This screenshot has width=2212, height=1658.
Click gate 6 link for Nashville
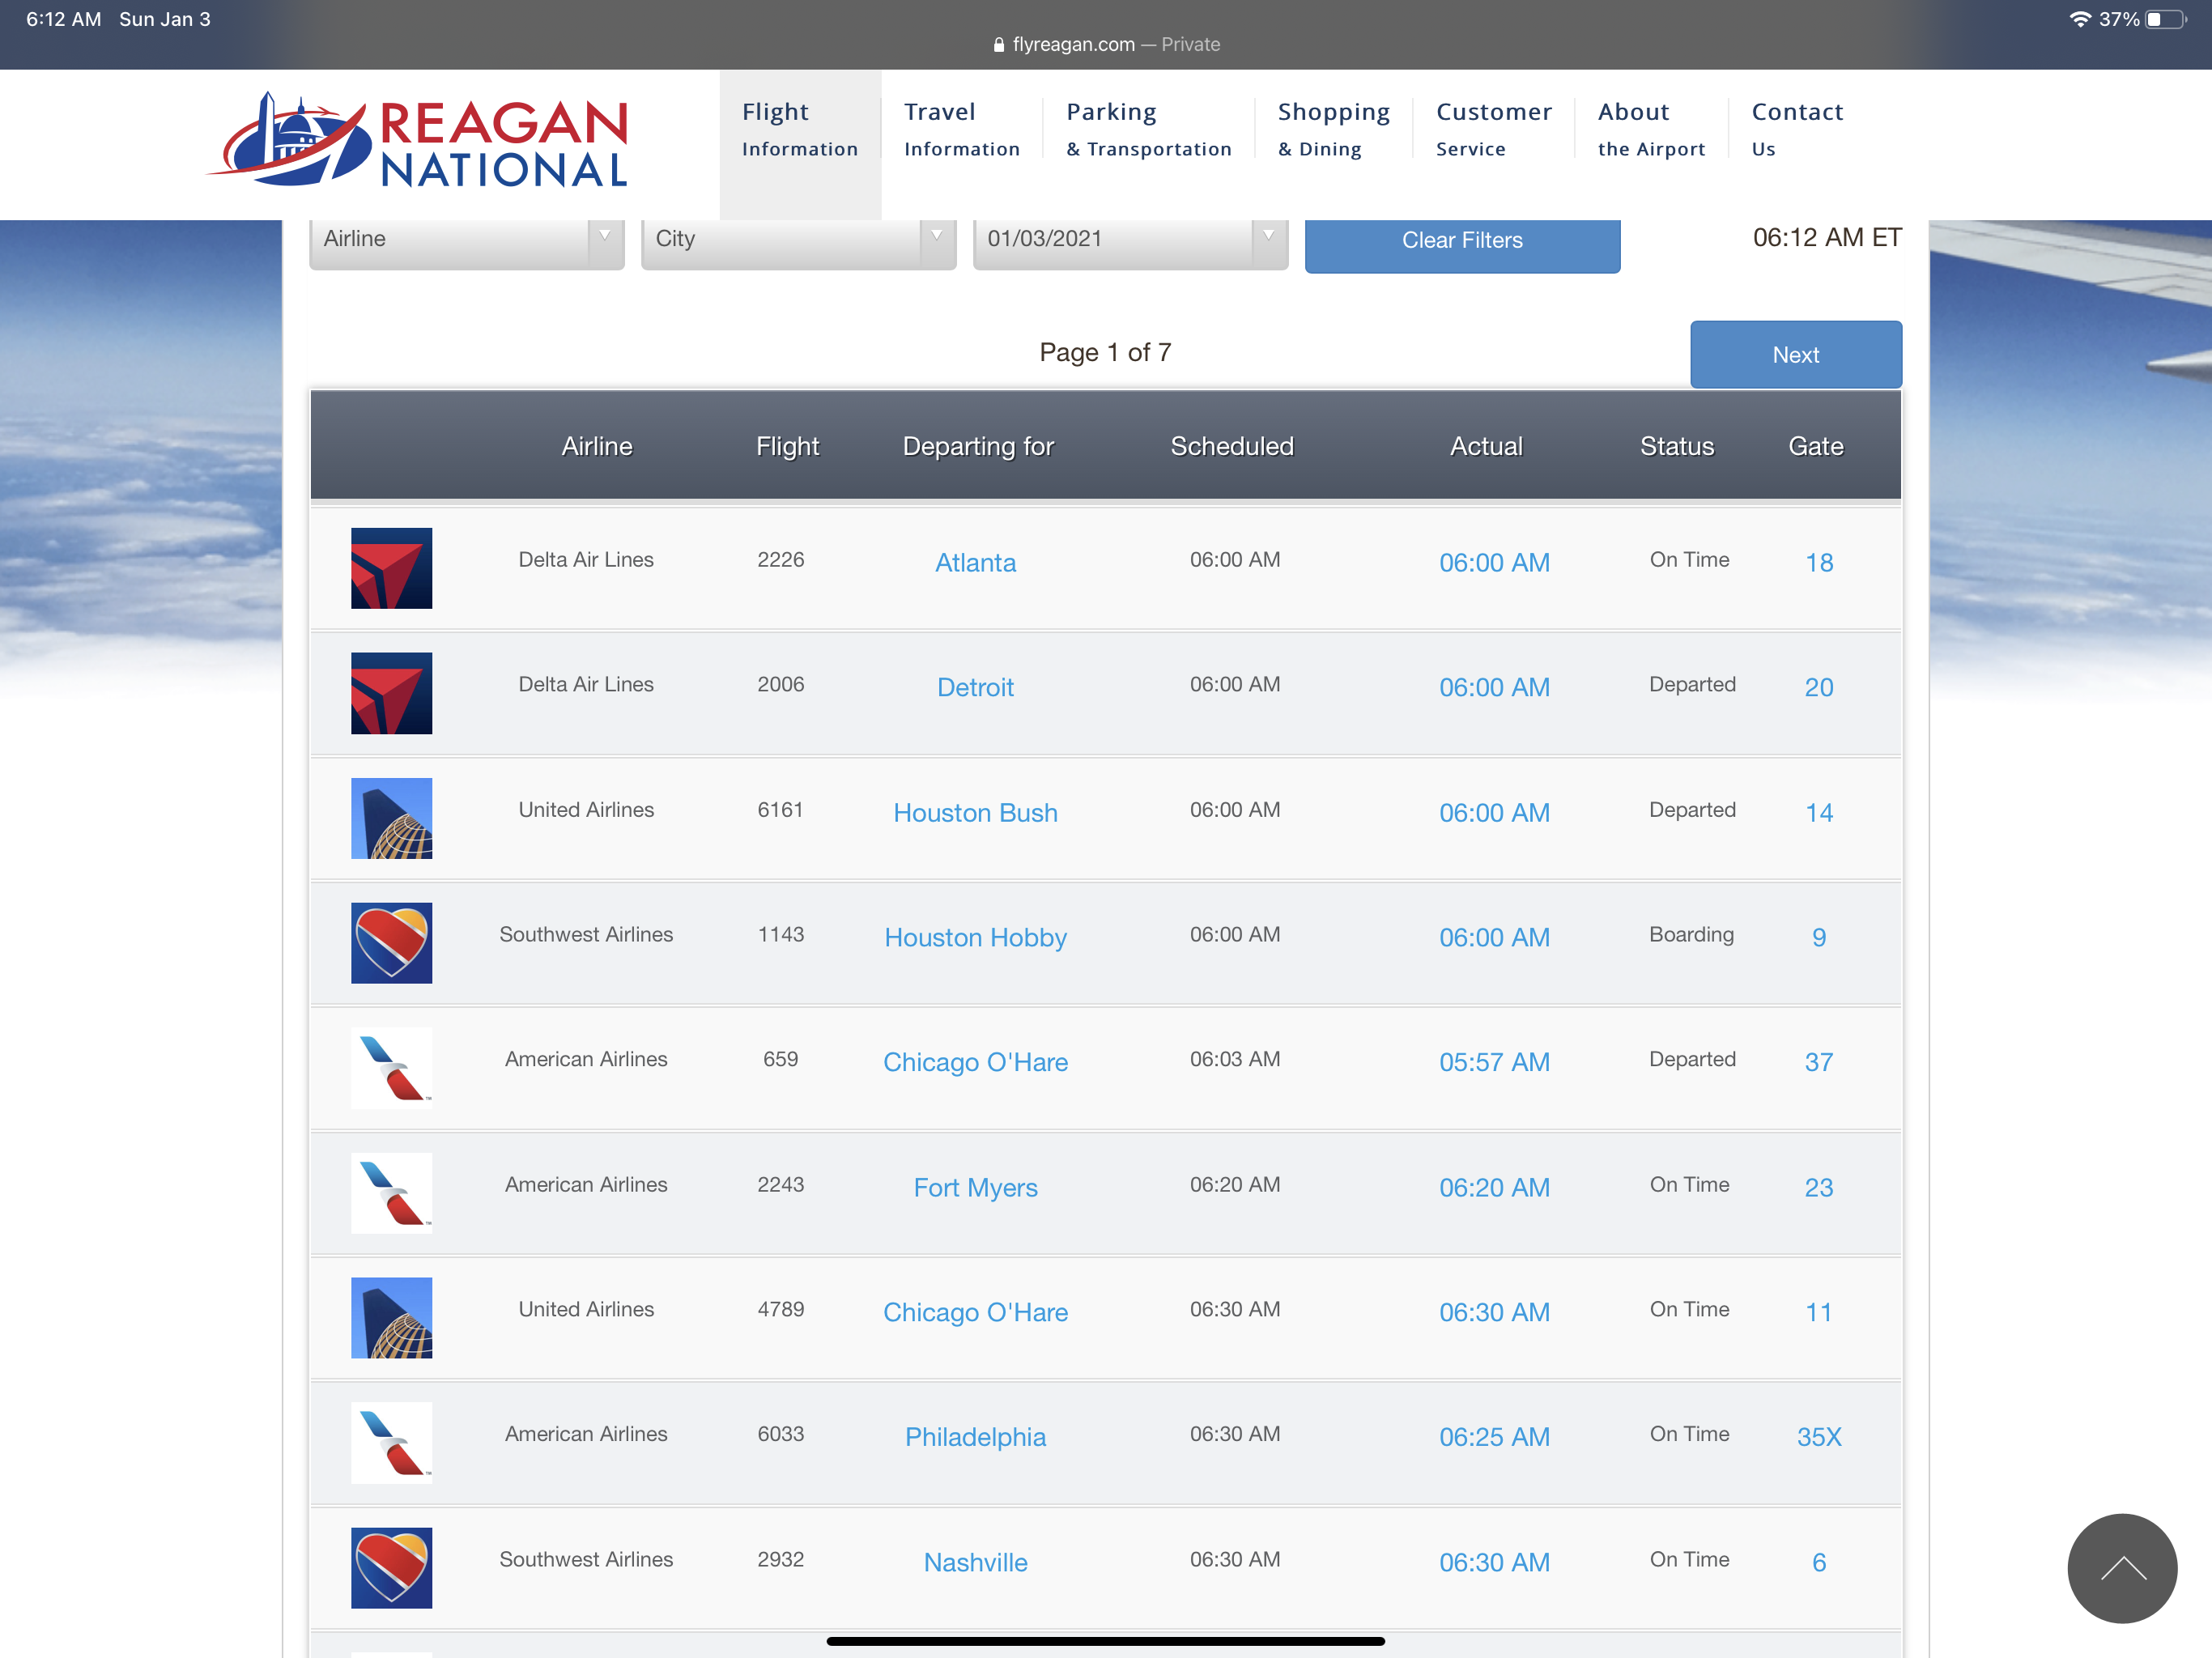[1819, 1563]
